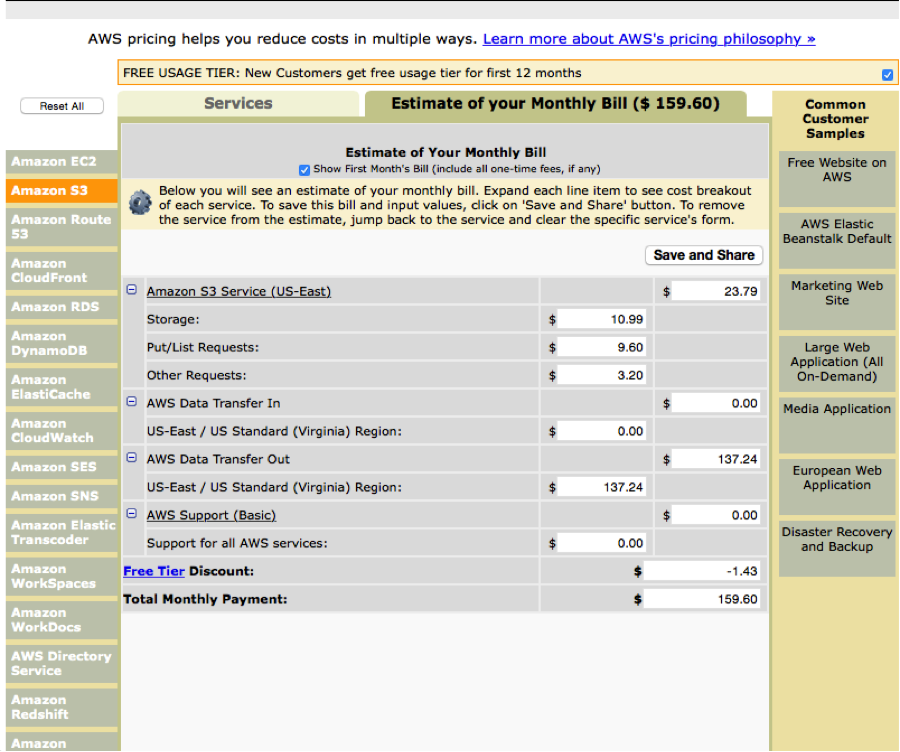Uncheck the Free Usage Tier checkbox
Screen dimensions: 900x752
pyautogui.click(x=887, y=75)
